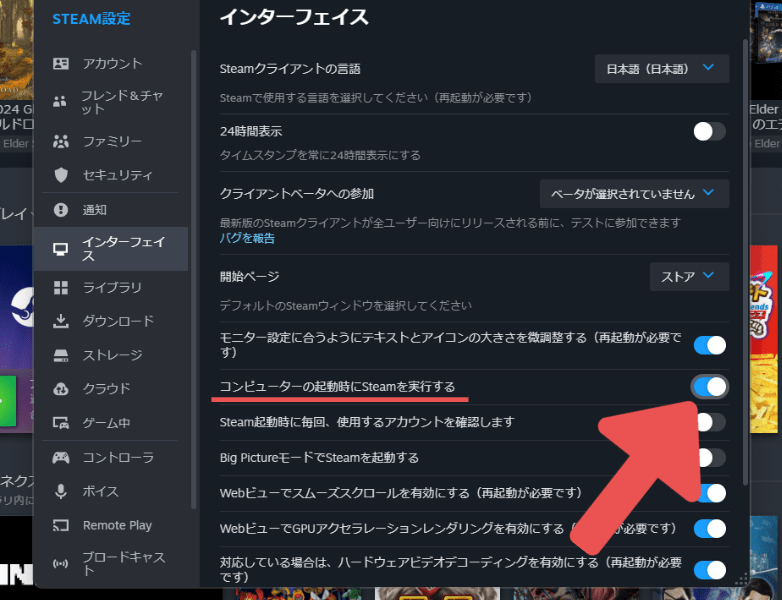Screen dimensions: 782x600
Task: Click the Cloud (クラウド) icon
Action: (x=61, y=389)
